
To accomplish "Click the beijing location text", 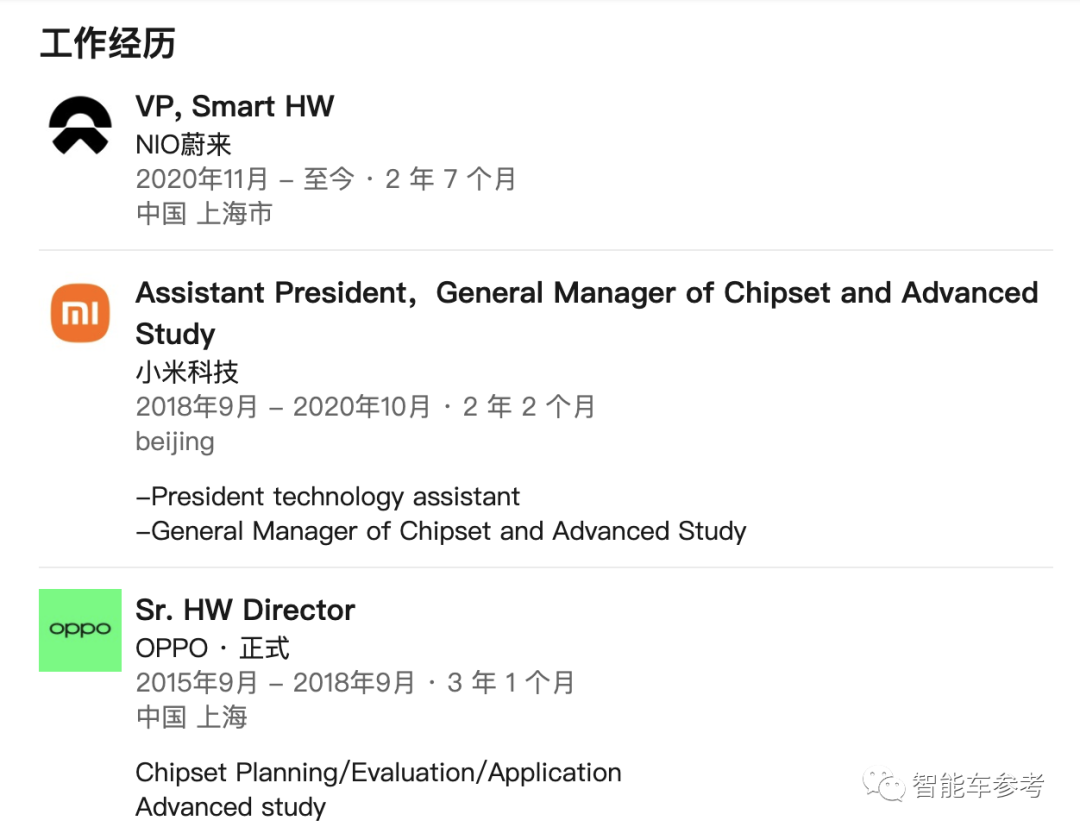I will 175,442.
